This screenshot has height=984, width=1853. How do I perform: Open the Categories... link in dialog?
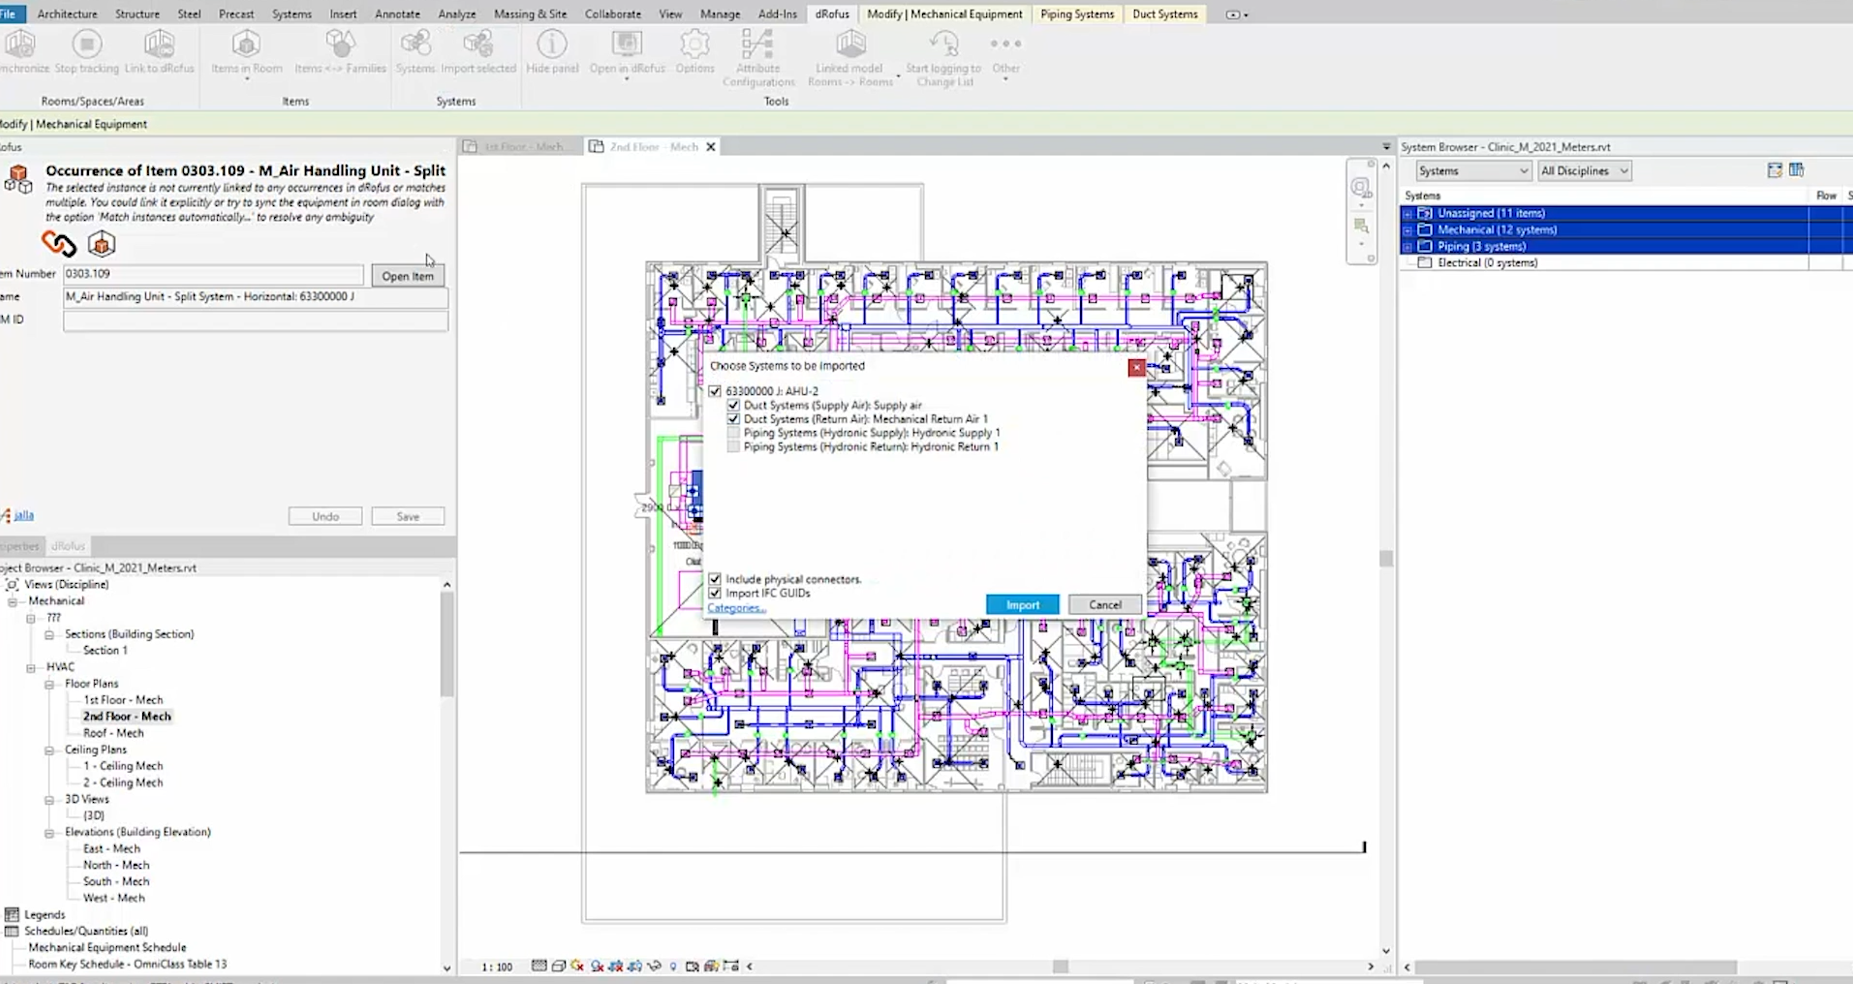tap(736, 608)
